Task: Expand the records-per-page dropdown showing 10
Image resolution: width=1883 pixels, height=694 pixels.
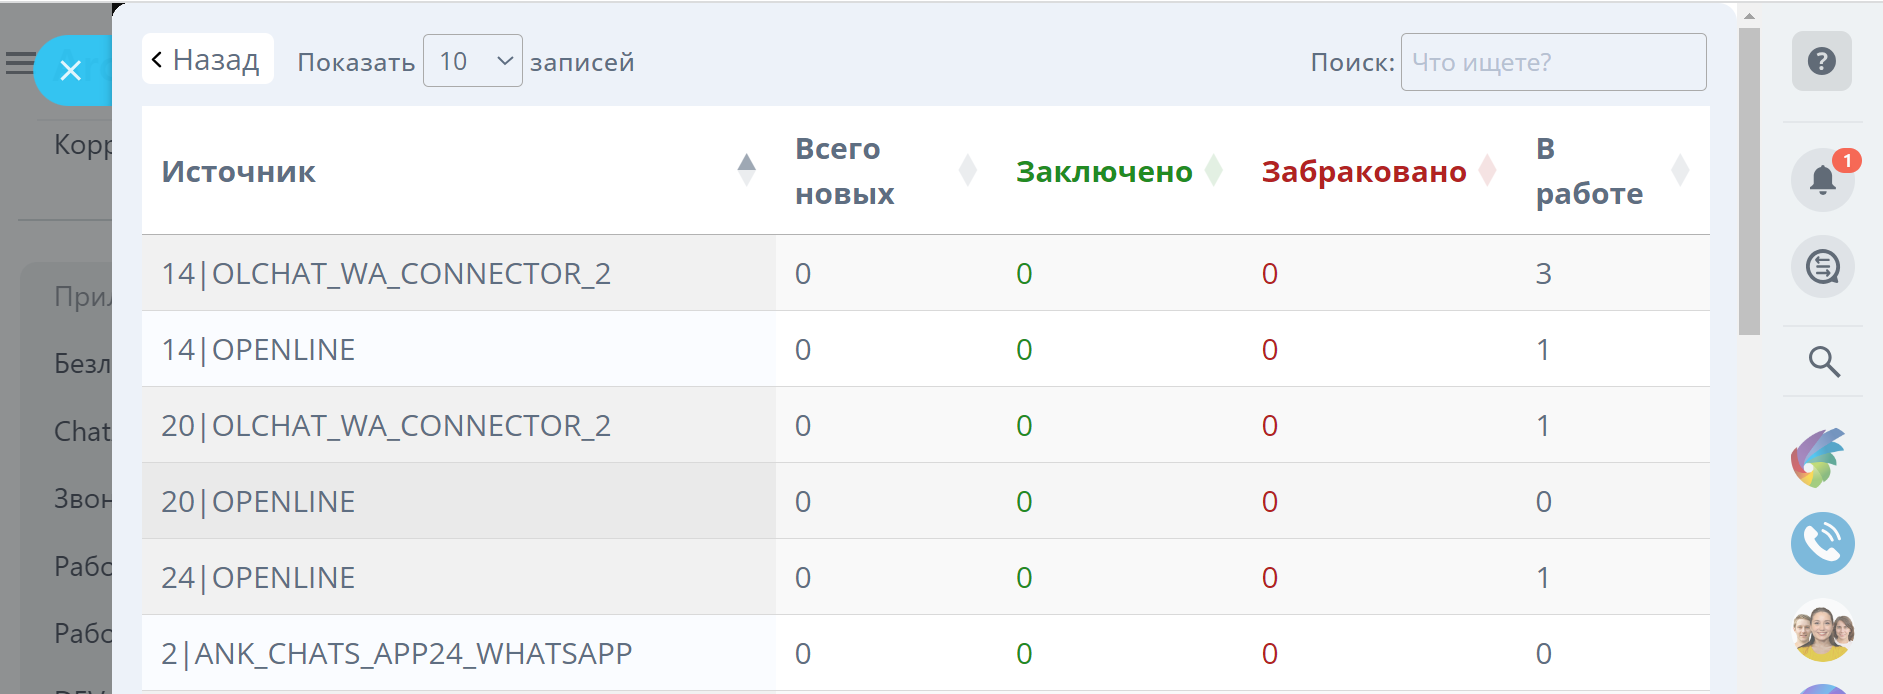Action: pyautogui.click(x=472, y=61)
